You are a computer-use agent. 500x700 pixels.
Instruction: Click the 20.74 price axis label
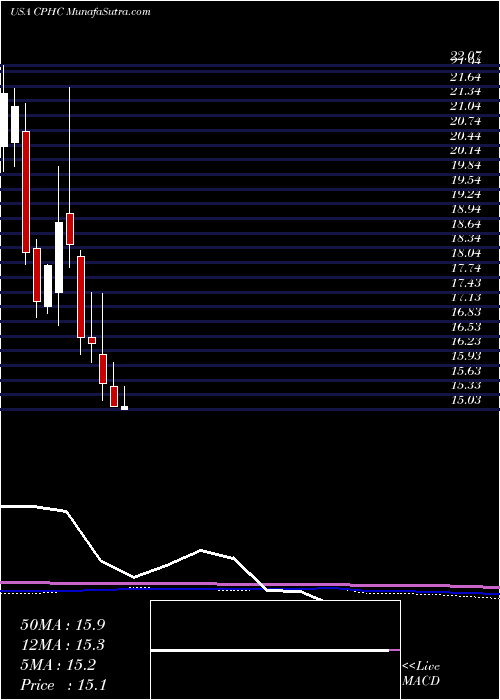(466, 121)
